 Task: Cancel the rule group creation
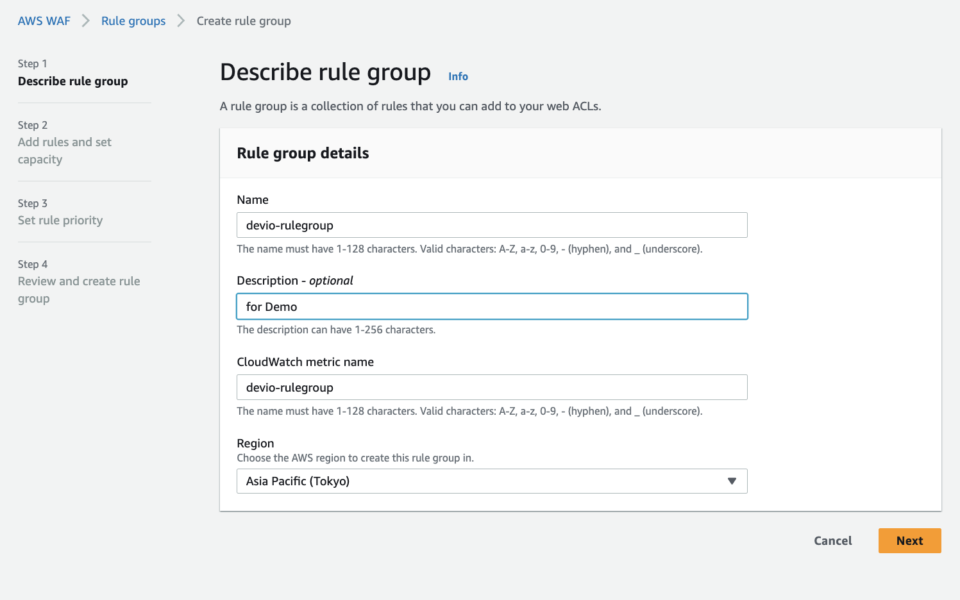pyautogui.click(x=832, y=540)
